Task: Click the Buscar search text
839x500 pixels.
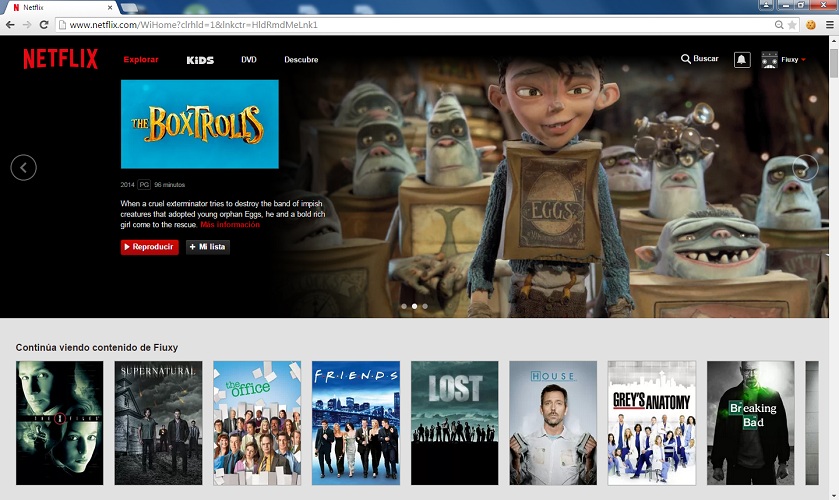Action: coord(706,58)
